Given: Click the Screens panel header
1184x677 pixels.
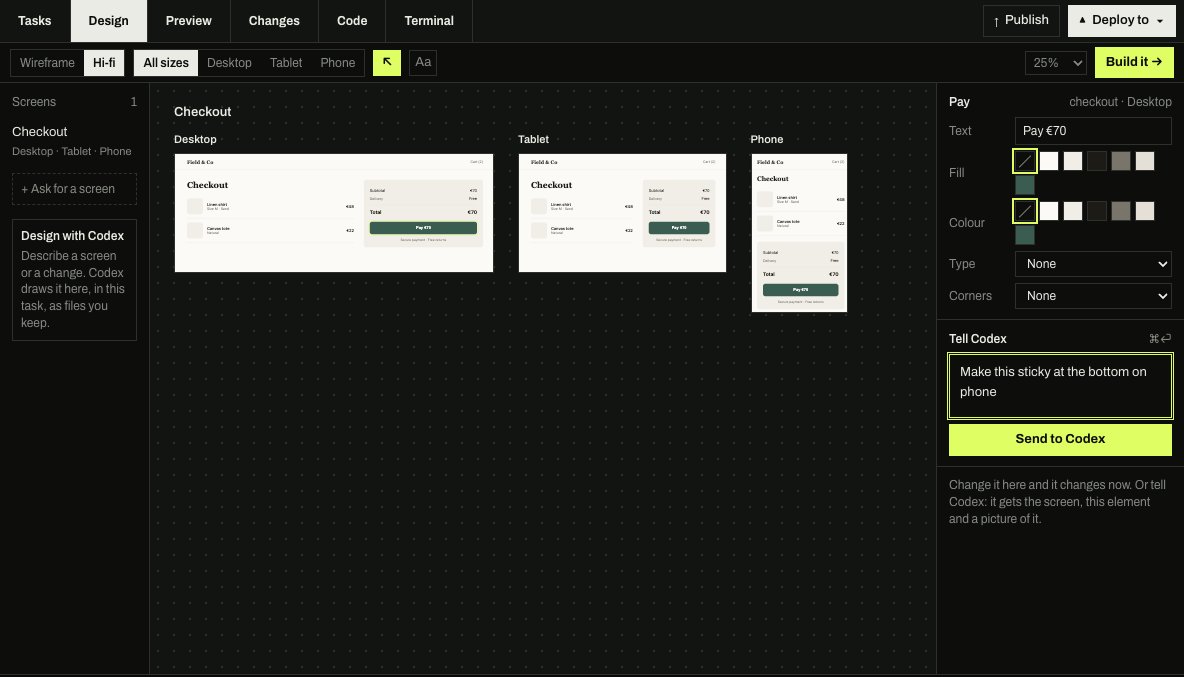Looking at the screenshot, I should coord(74,102).
